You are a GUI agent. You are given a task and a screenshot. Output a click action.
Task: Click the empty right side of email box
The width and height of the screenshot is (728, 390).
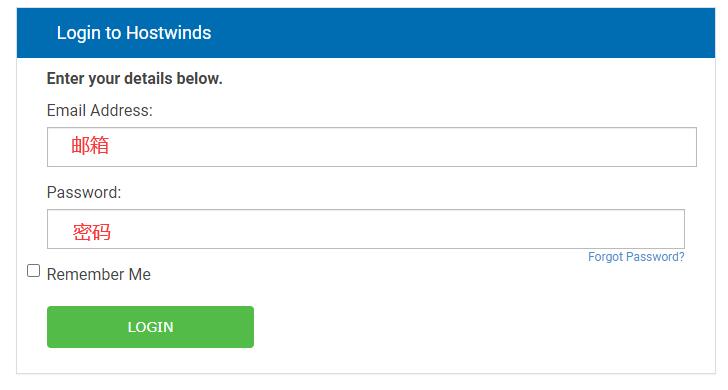511,147
